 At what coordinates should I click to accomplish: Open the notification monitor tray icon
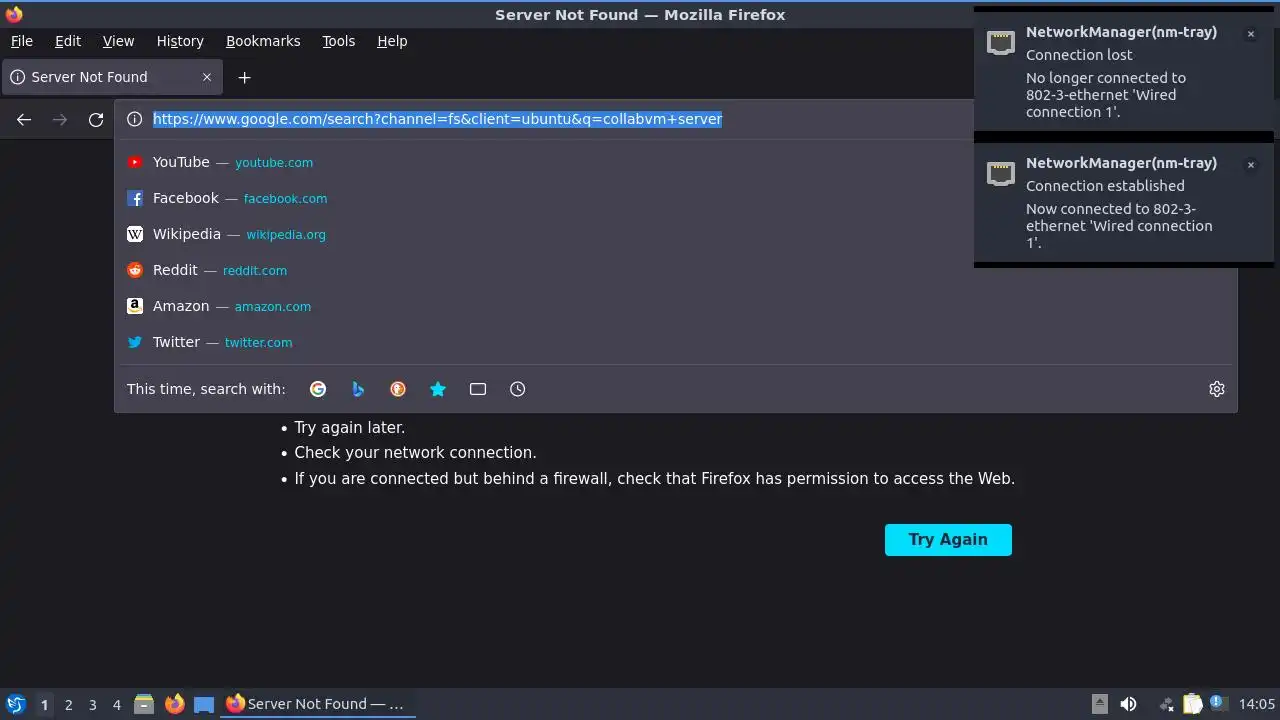coord(1218,704)
